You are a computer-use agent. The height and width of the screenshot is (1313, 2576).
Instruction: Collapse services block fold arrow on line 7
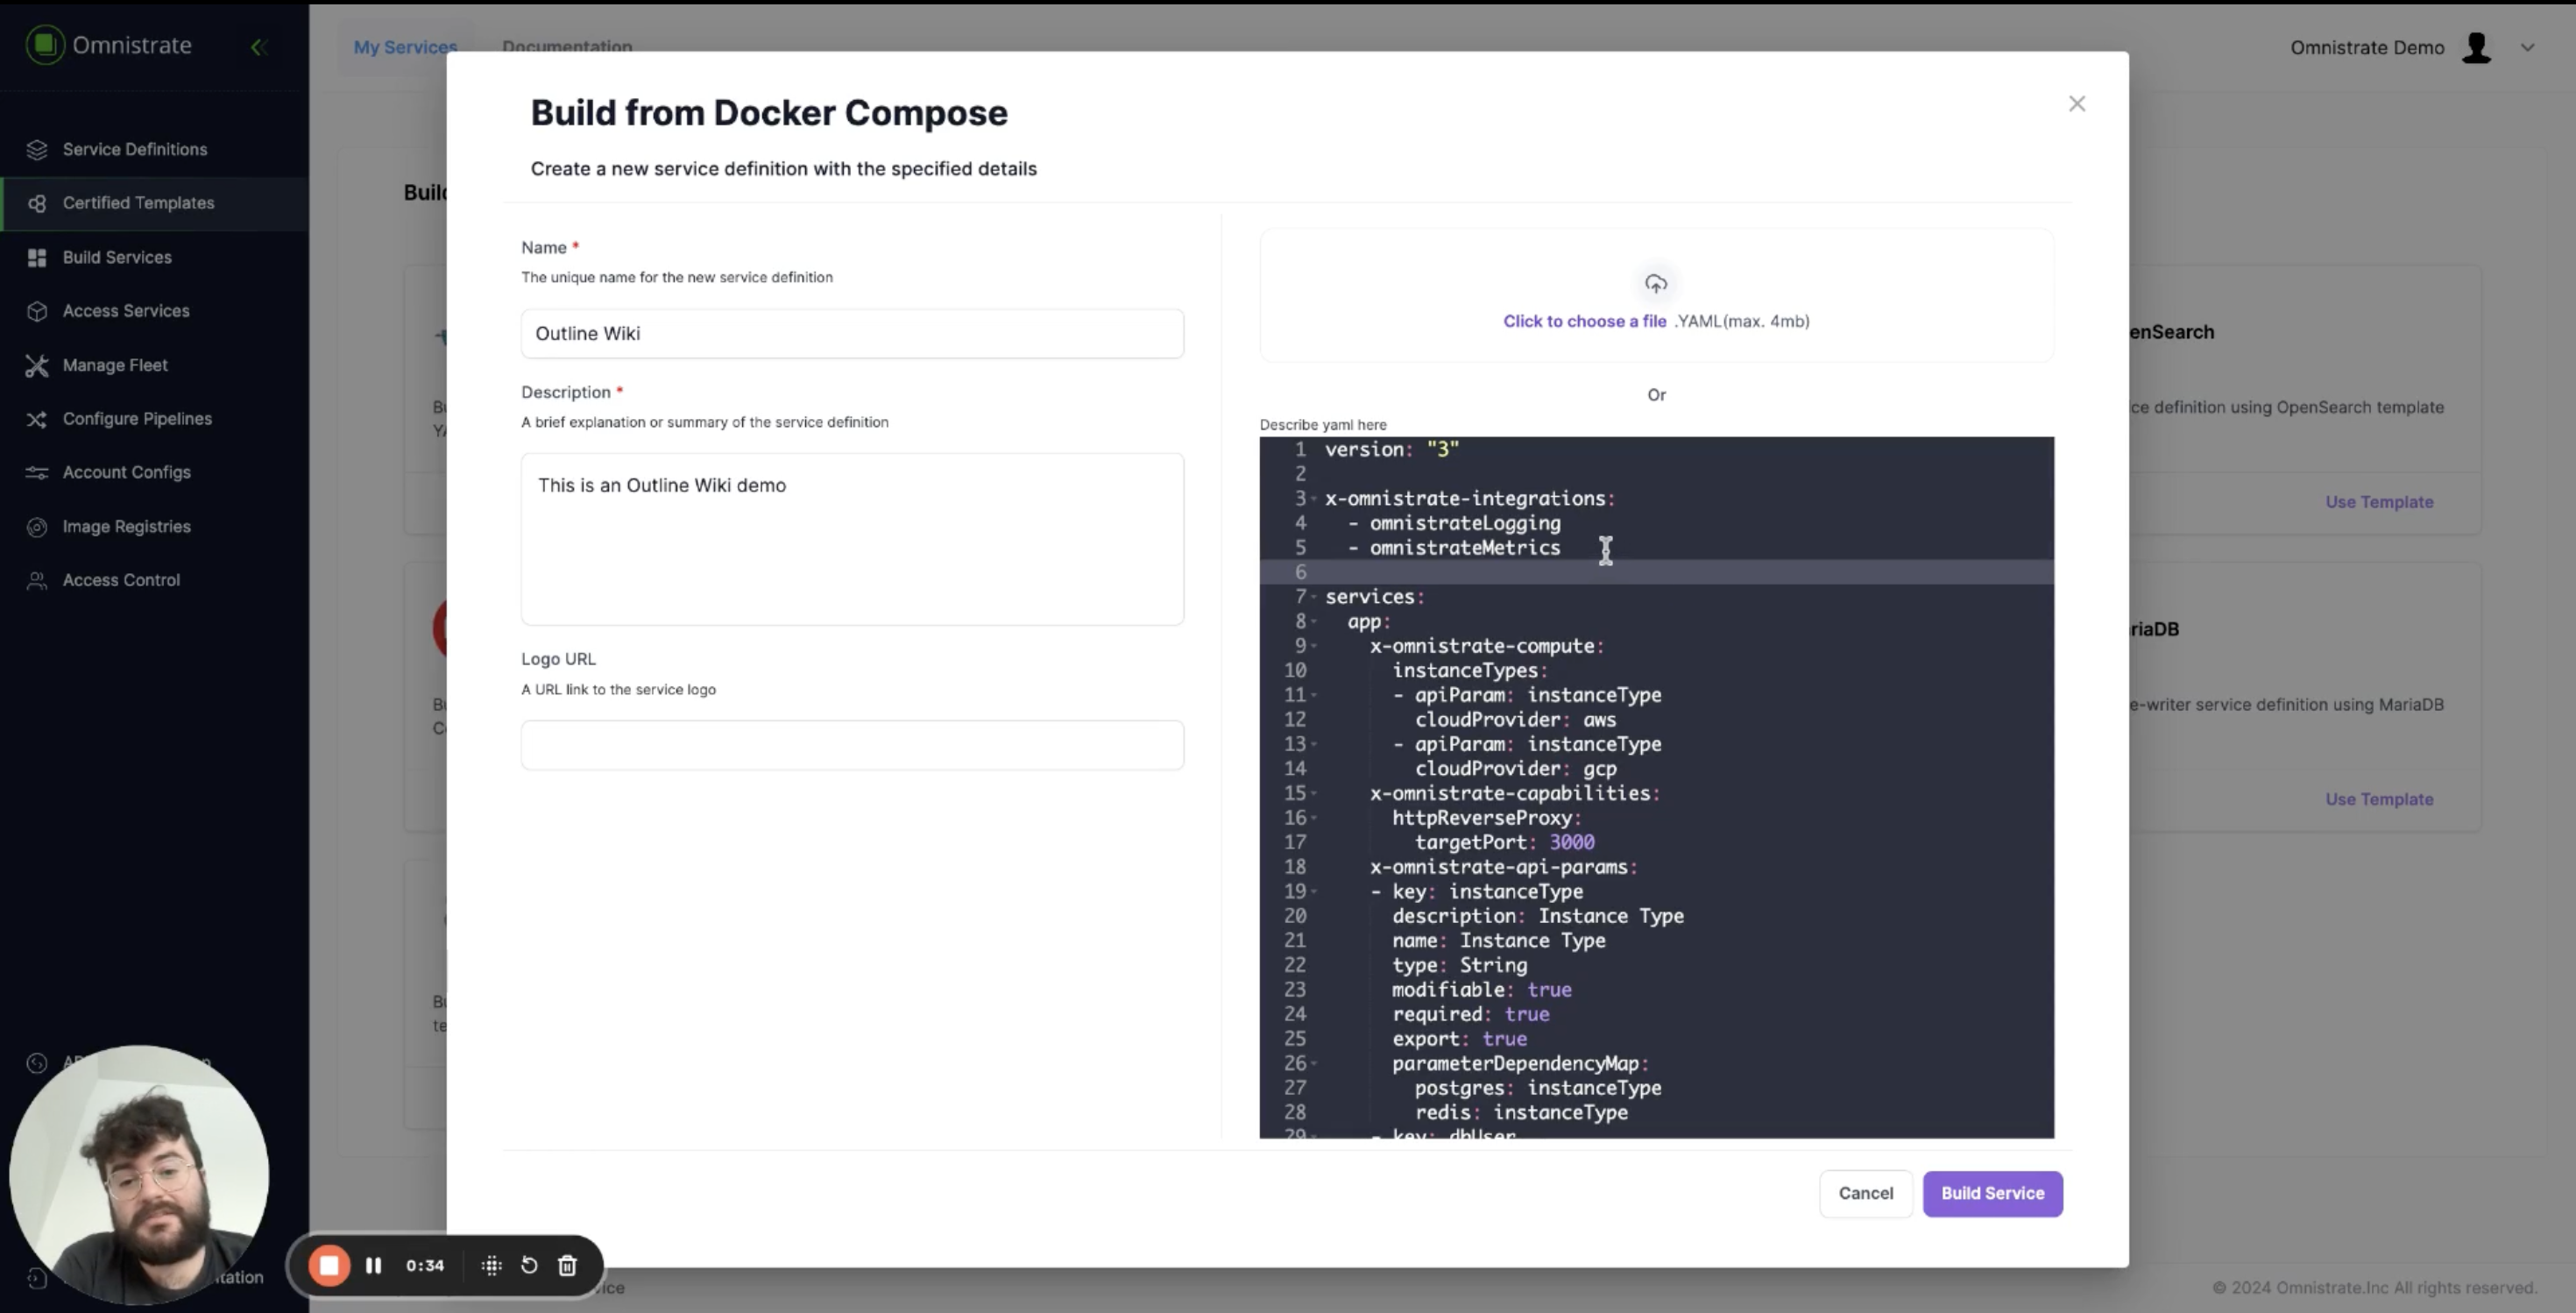pos(1314,596)
